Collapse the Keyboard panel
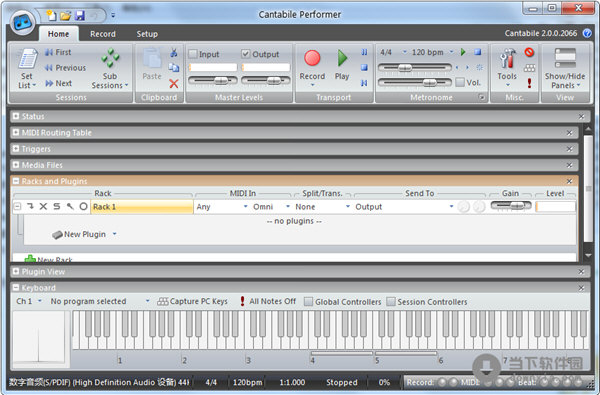600x395 pixels. pos(16,287)
